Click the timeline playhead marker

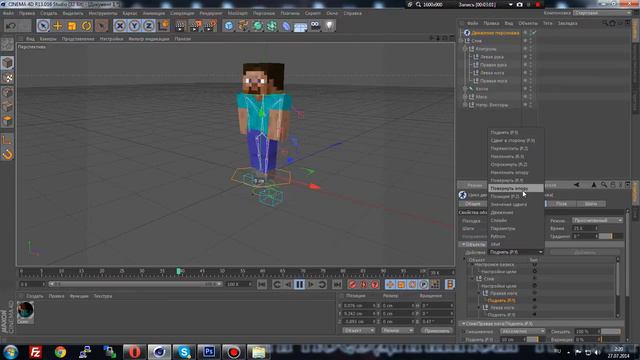point(179,271)
